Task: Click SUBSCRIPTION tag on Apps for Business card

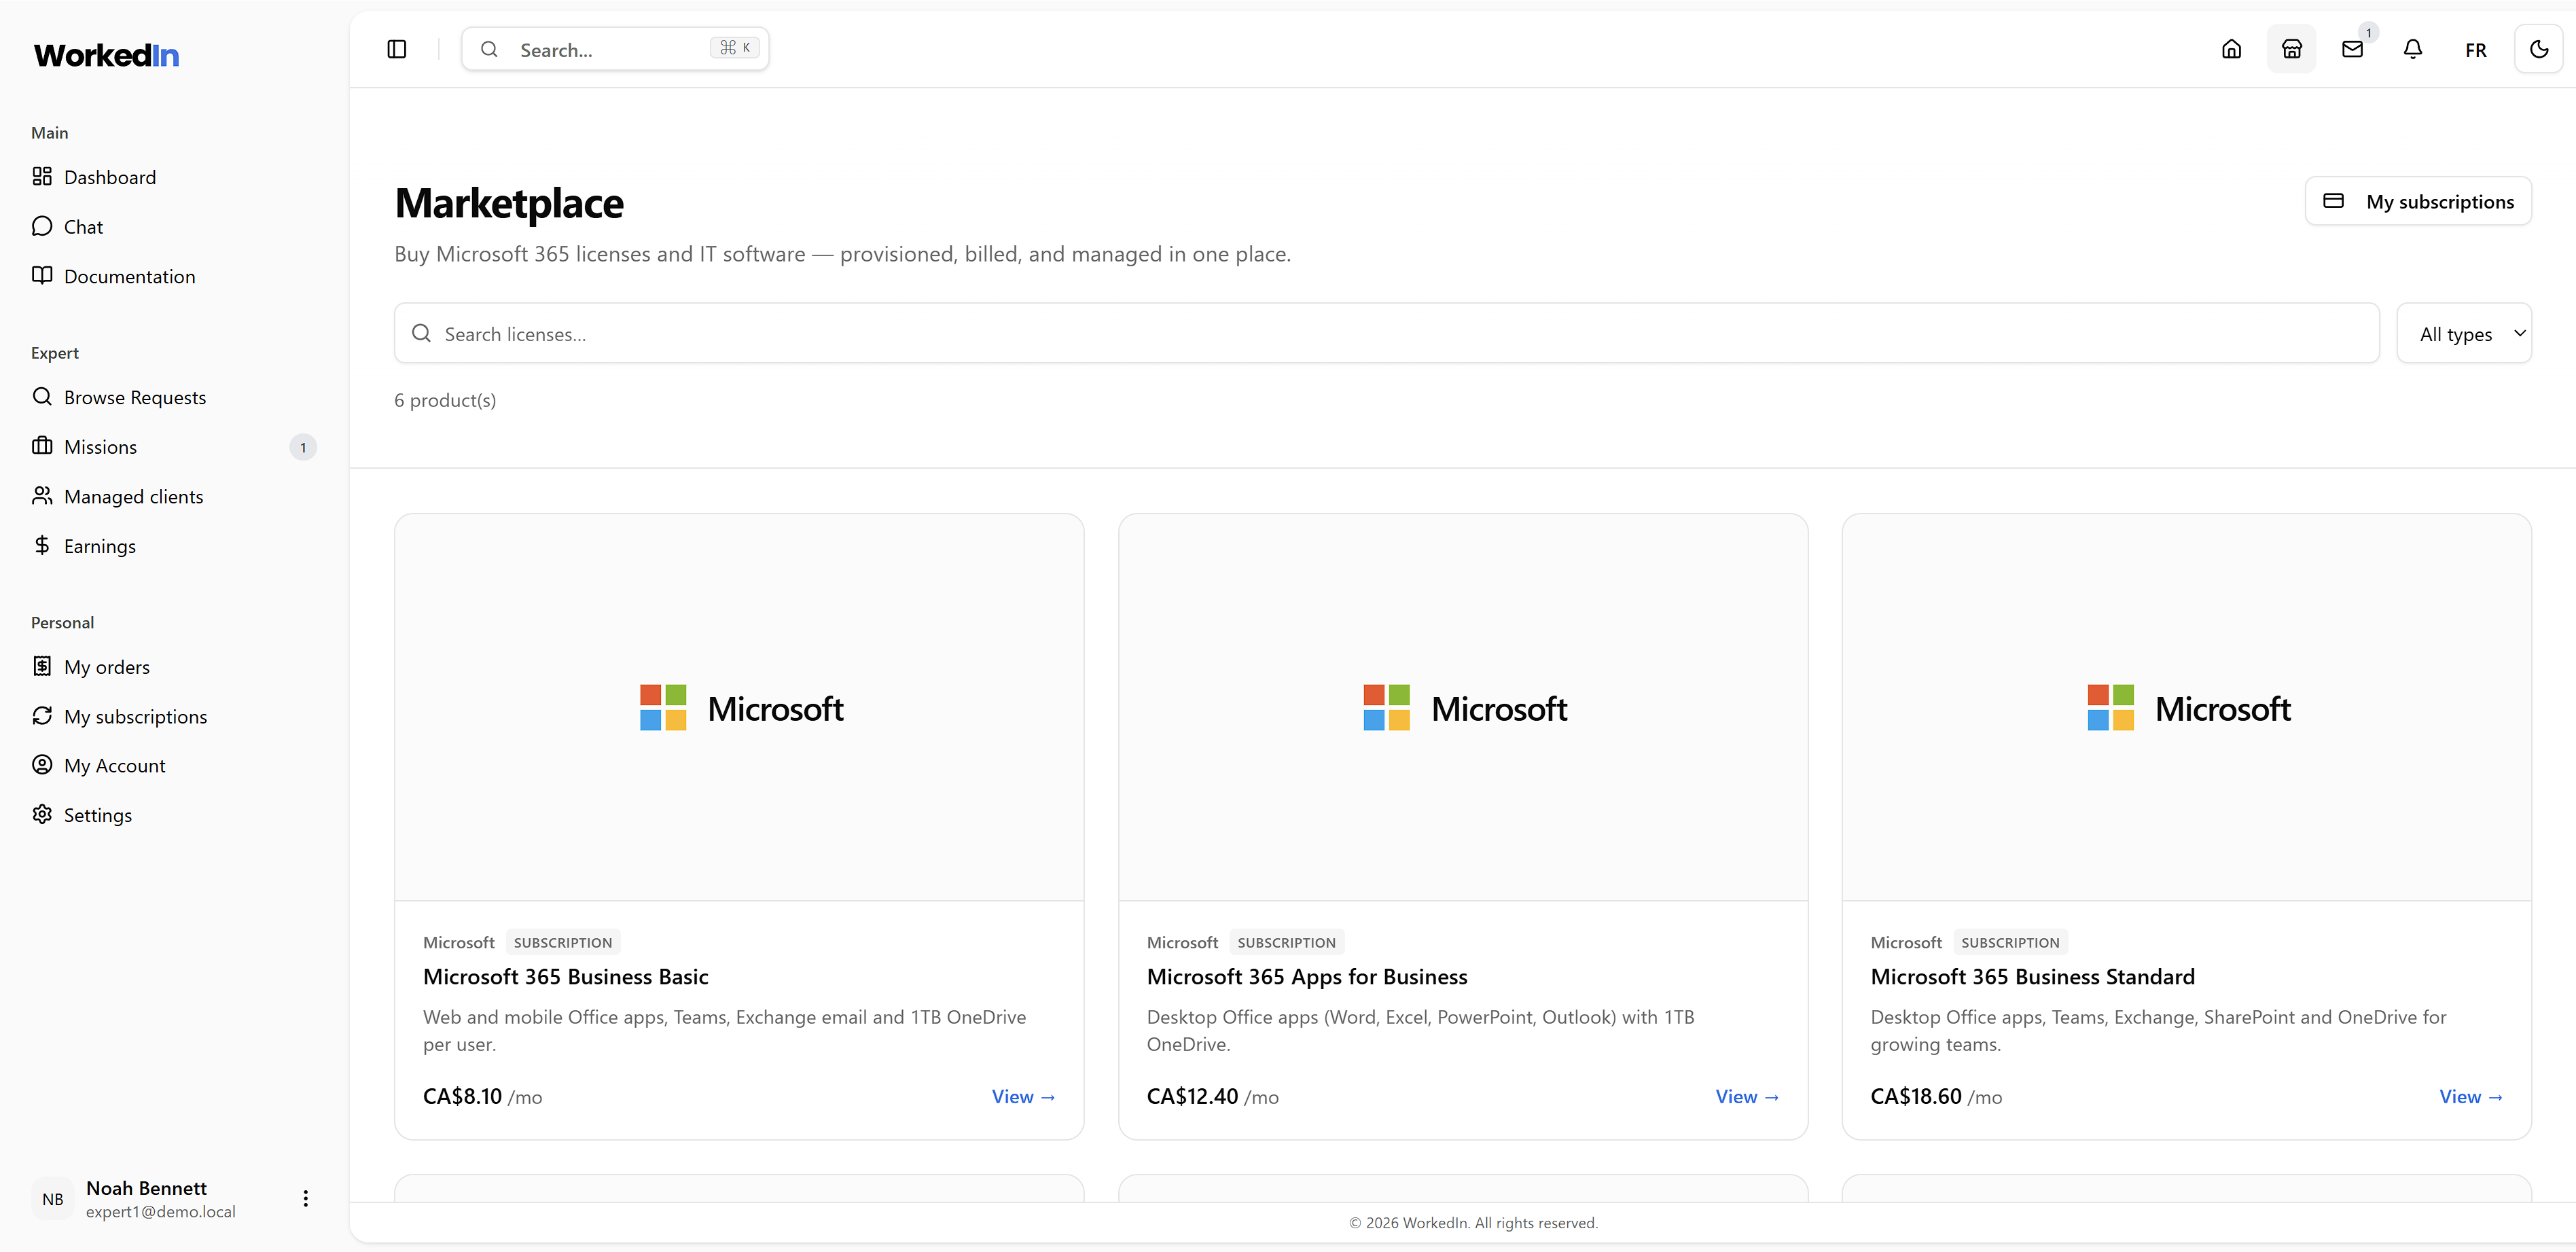Action: (1286, 942)
